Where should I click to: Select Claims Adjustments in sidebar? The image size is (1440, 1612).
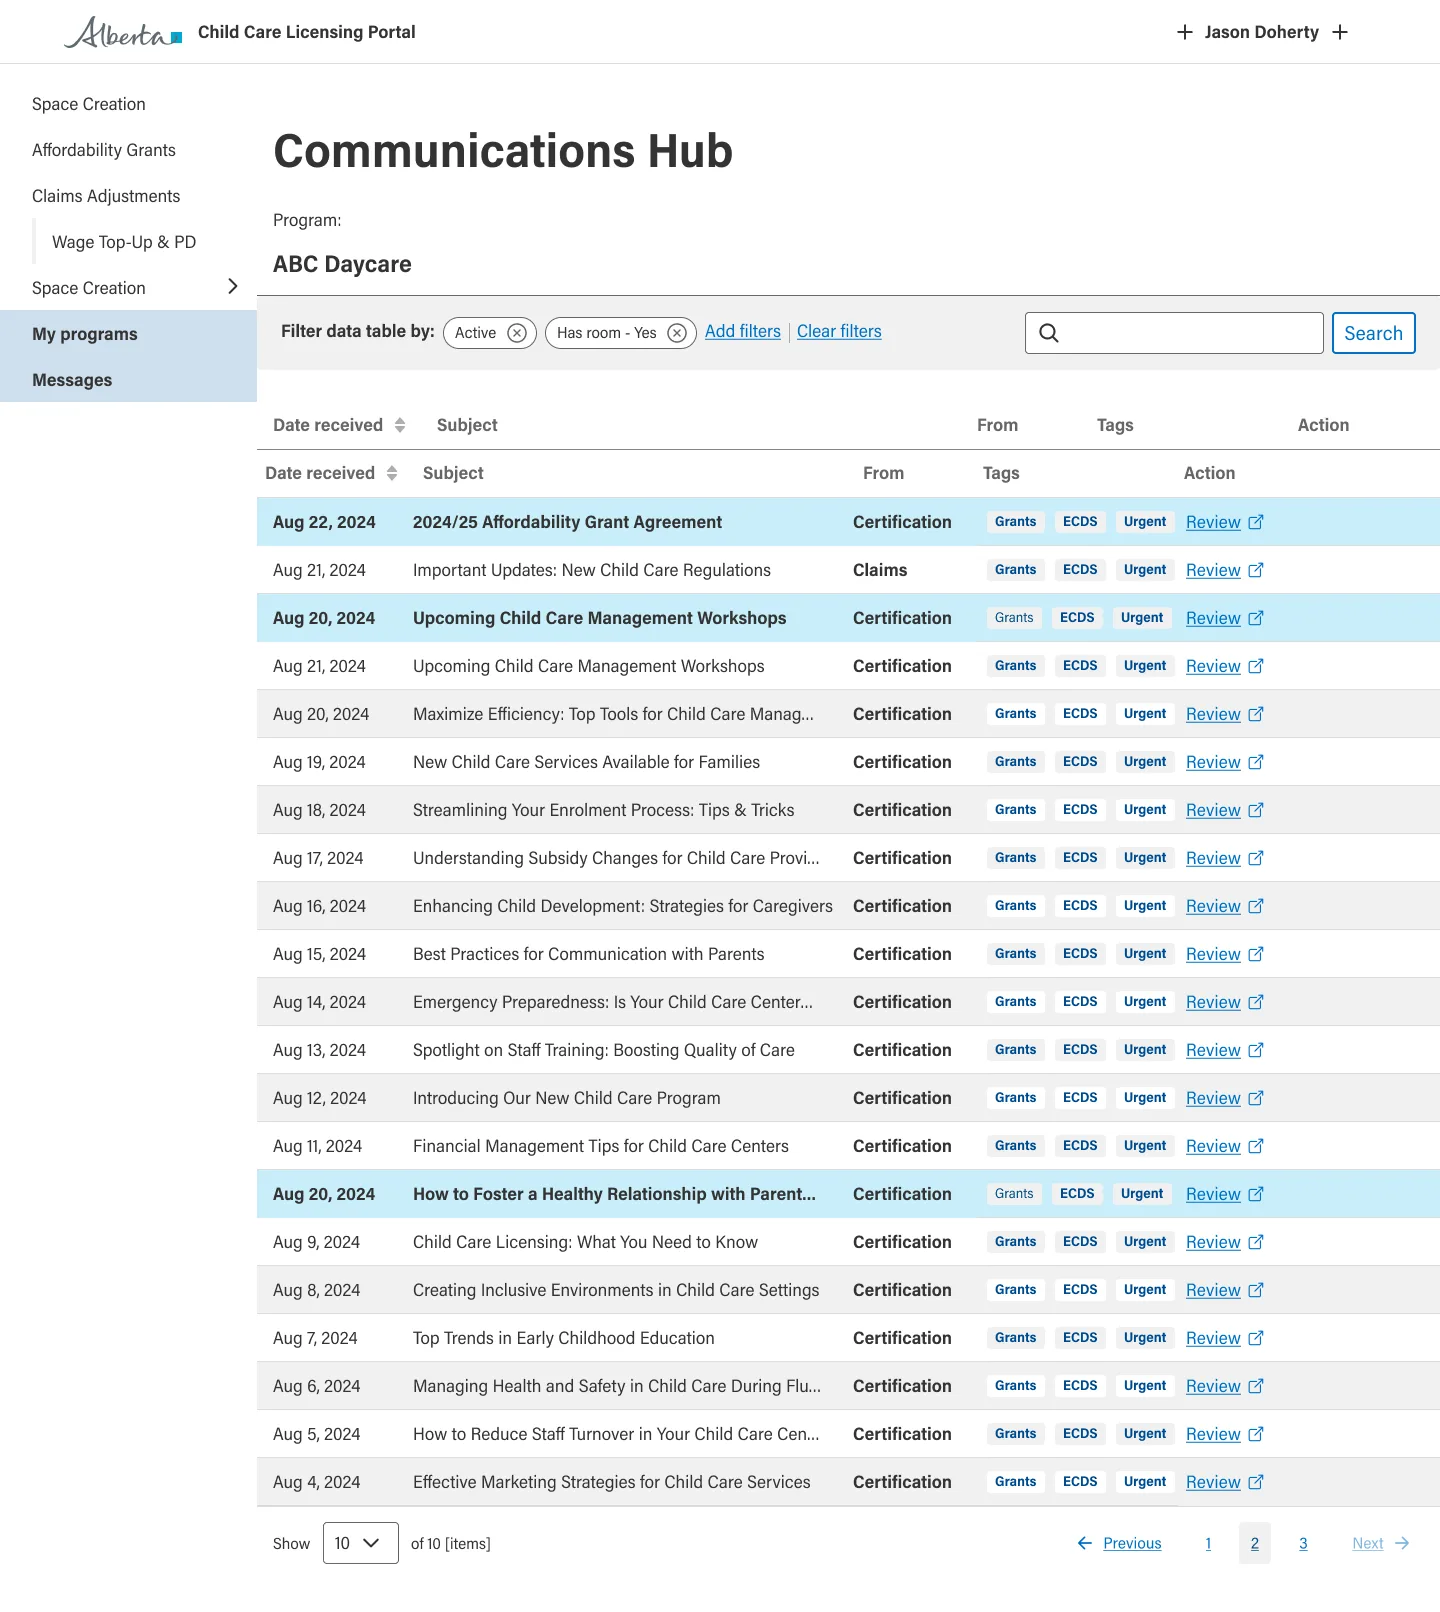(x=106, y=196)
